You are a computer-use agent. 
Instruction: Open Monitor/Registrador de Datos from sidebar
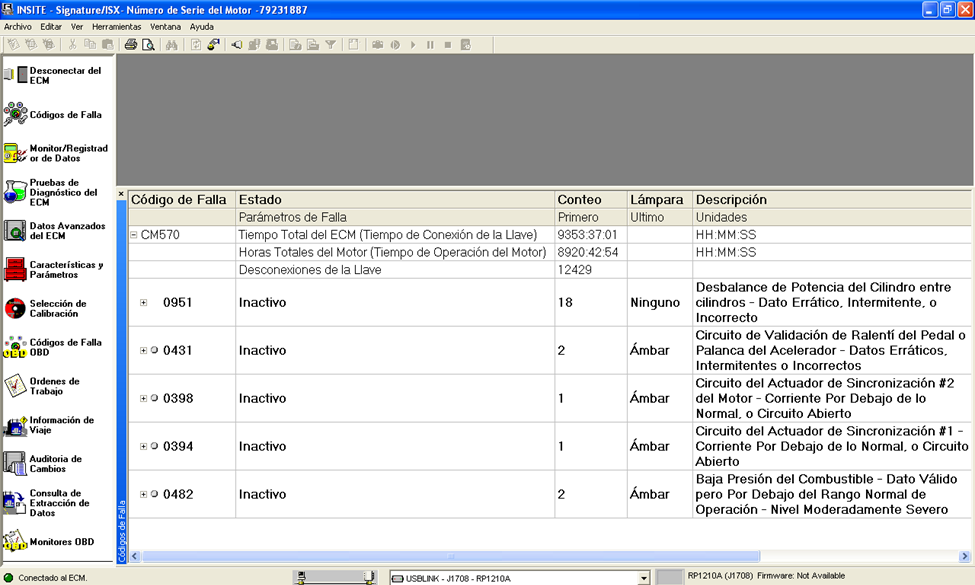(x=14, y=153)
